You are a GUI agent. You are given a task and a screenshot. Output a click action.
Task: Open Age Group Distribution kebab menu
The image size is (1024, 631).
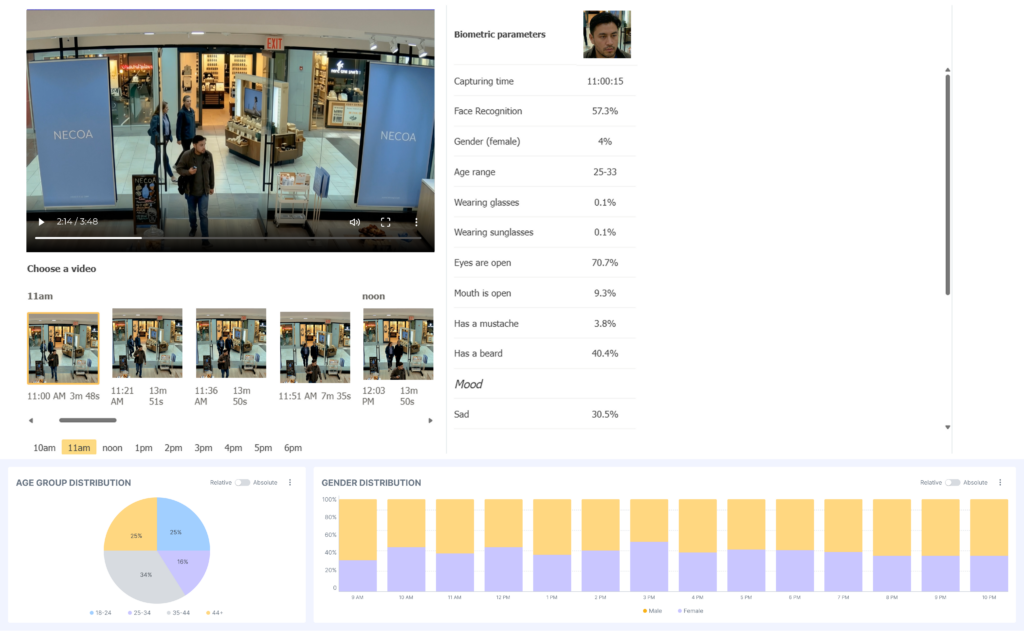[x=290, y=482]
